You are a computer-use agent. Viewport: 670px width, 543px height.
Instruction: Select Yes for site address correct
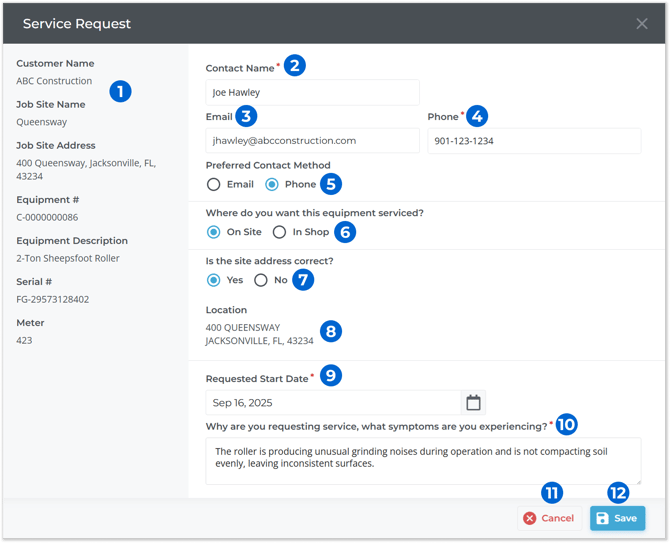coord(214,280)
